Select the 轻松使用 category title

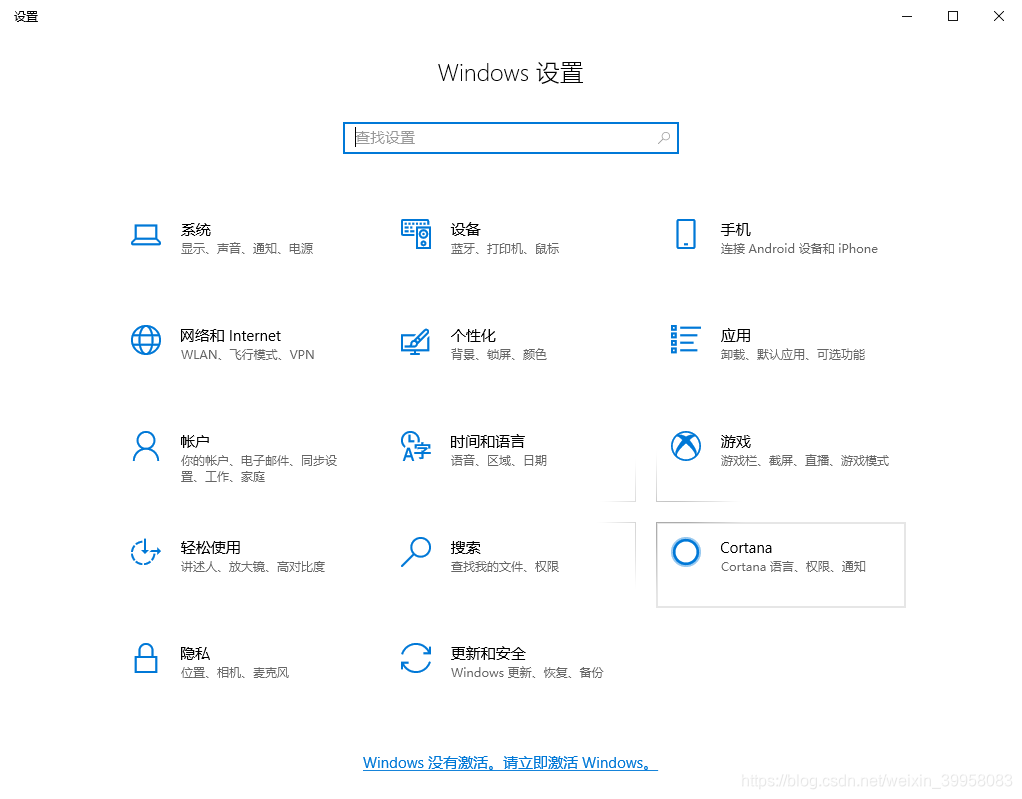click(211, 547)
